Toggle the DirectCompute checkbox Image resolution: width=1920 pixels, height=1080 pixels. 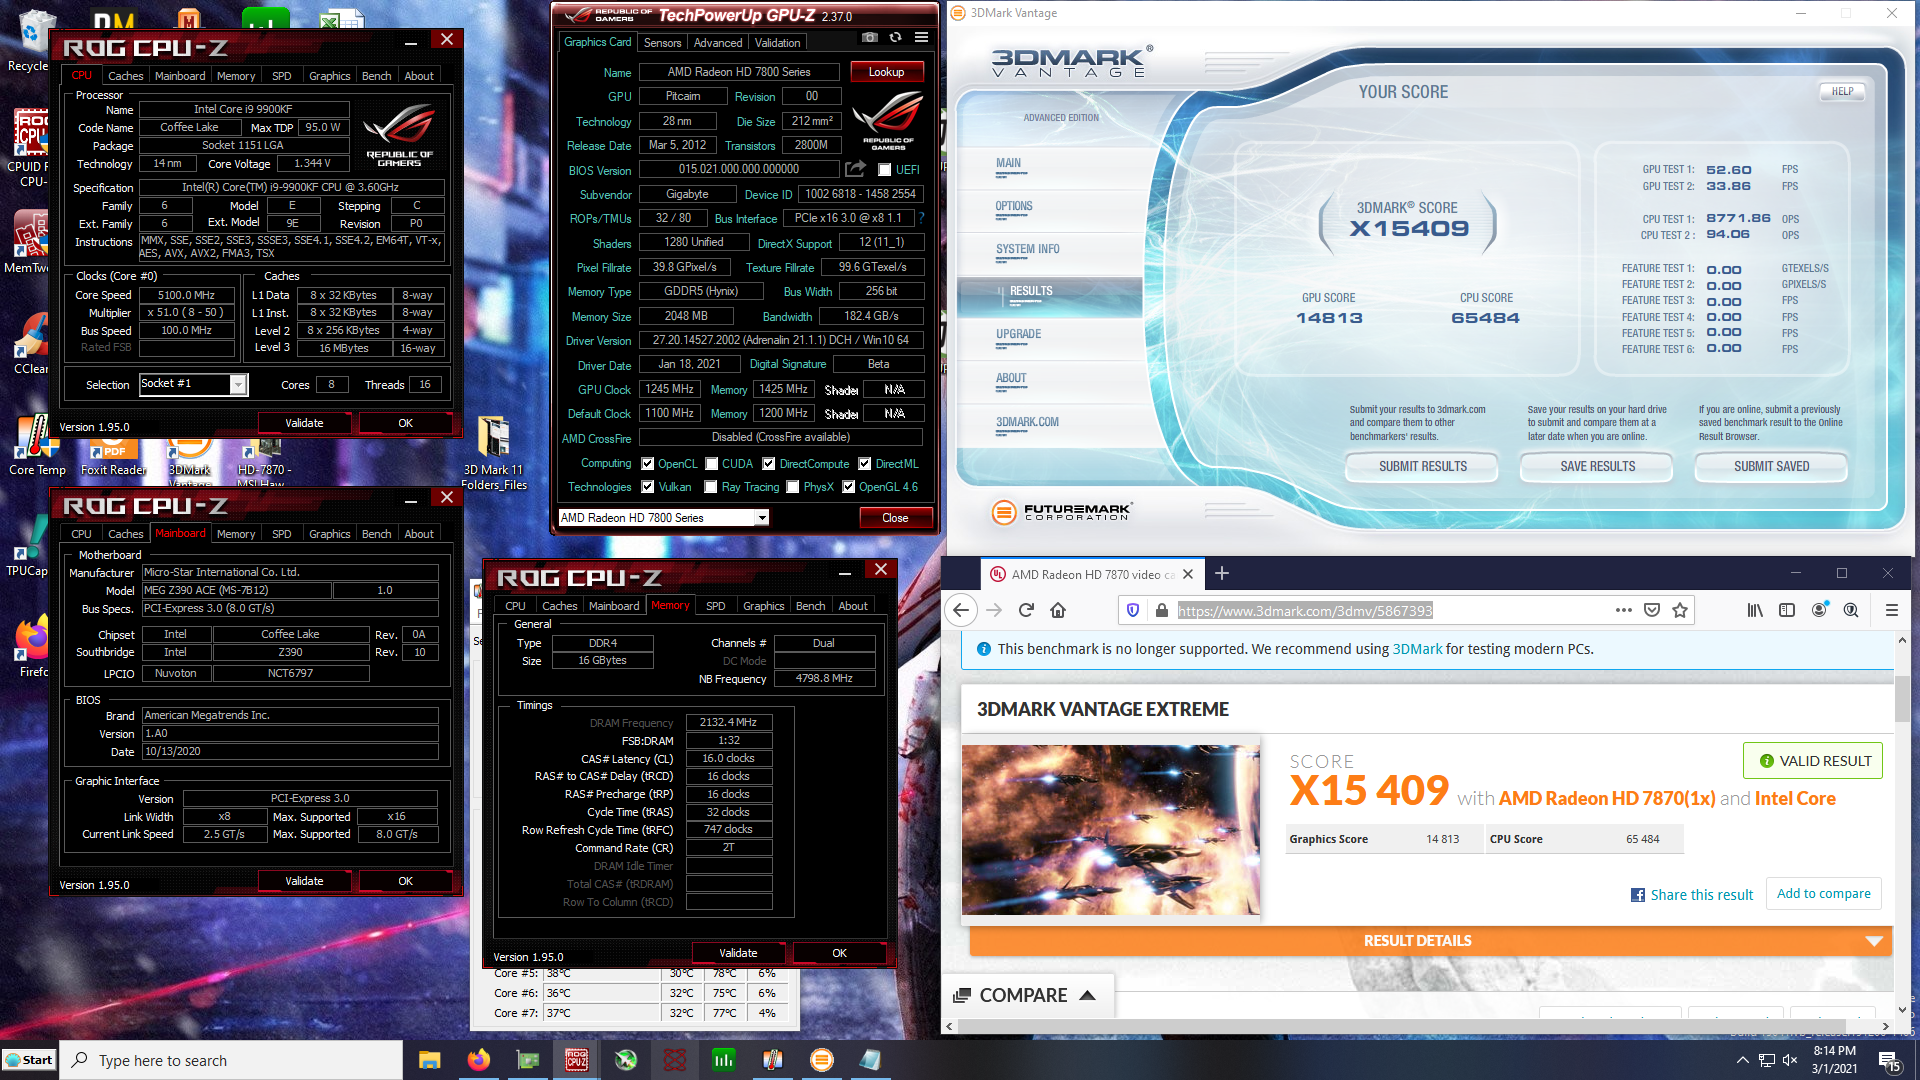(769, 464)
